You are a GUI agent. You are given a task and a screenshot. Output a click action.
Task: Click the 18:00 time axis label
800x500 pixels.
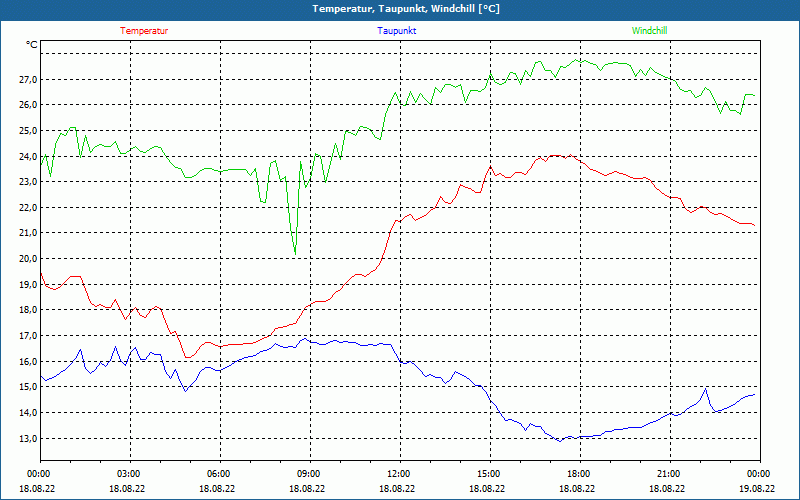pyautogui.click(x=577, y=474)
